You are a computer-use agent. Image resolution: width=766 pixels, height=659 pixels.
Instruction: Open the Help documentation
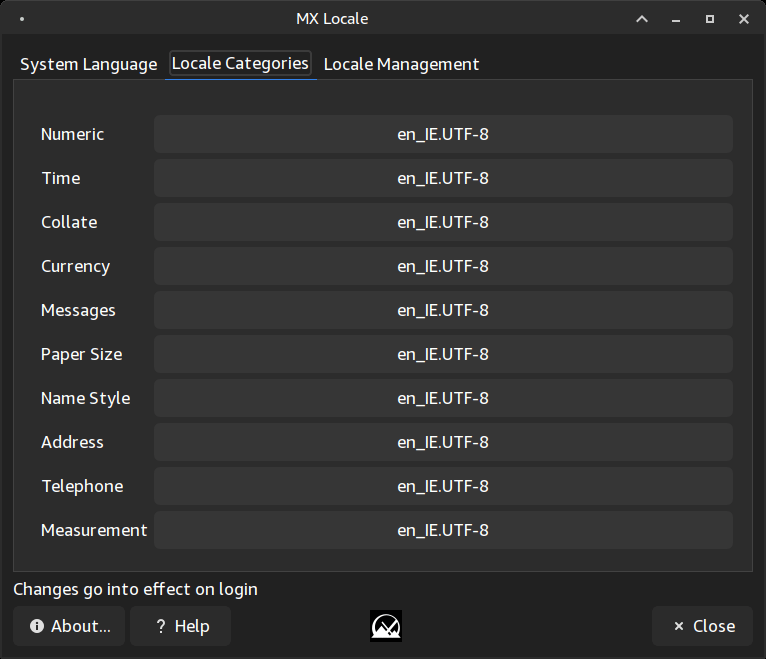coord(182,626)
